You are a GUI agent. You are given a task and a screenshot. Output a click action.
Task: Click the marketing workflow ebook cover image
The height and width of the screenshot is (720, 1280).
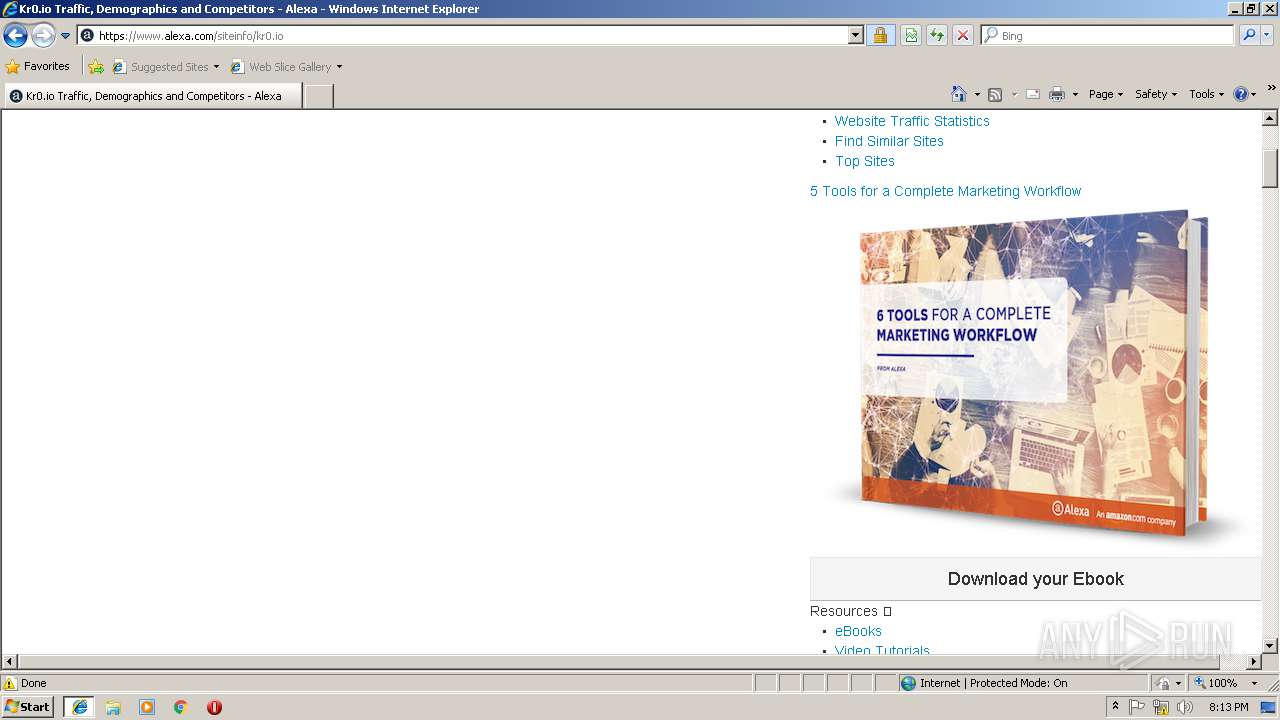tap(1035, 375)
